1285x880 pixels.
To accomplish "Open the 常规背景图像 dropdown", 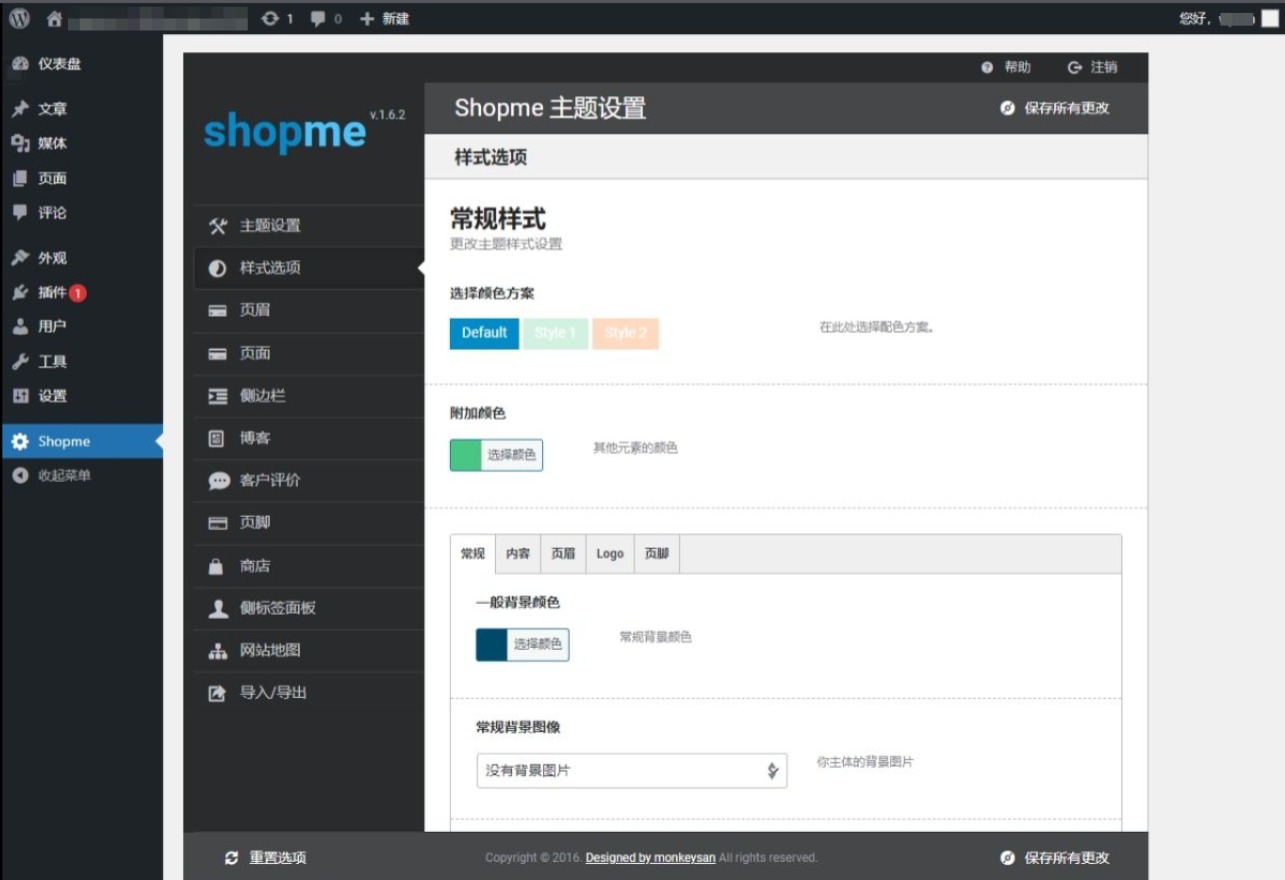I will [632, 771].
